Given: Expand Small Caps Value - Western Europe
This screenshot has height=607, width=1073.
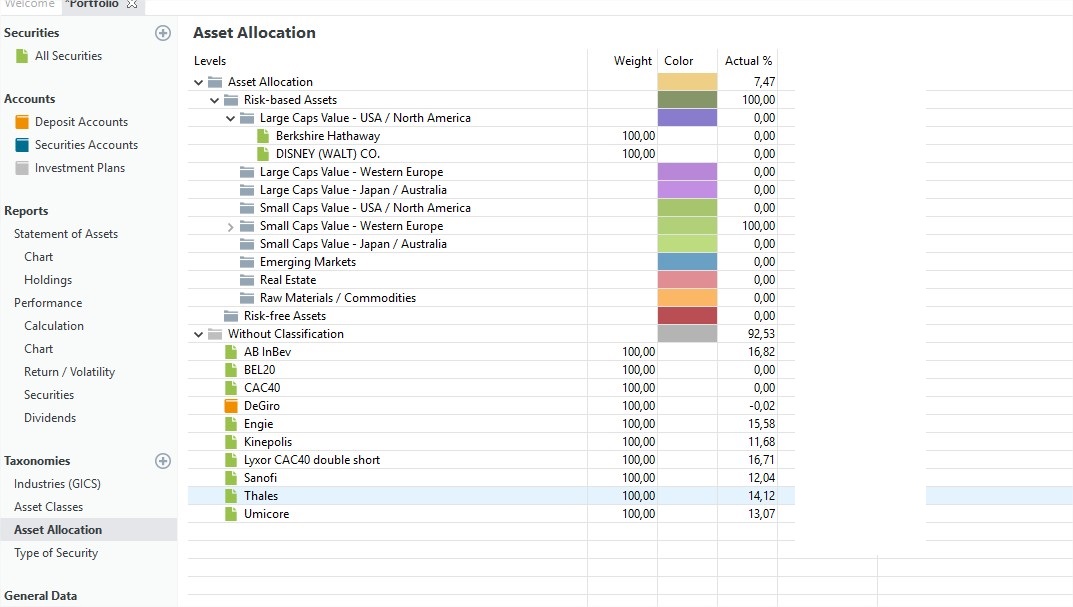Looking at the screenshot, I should pyautogui.click(x=231, y=227).
